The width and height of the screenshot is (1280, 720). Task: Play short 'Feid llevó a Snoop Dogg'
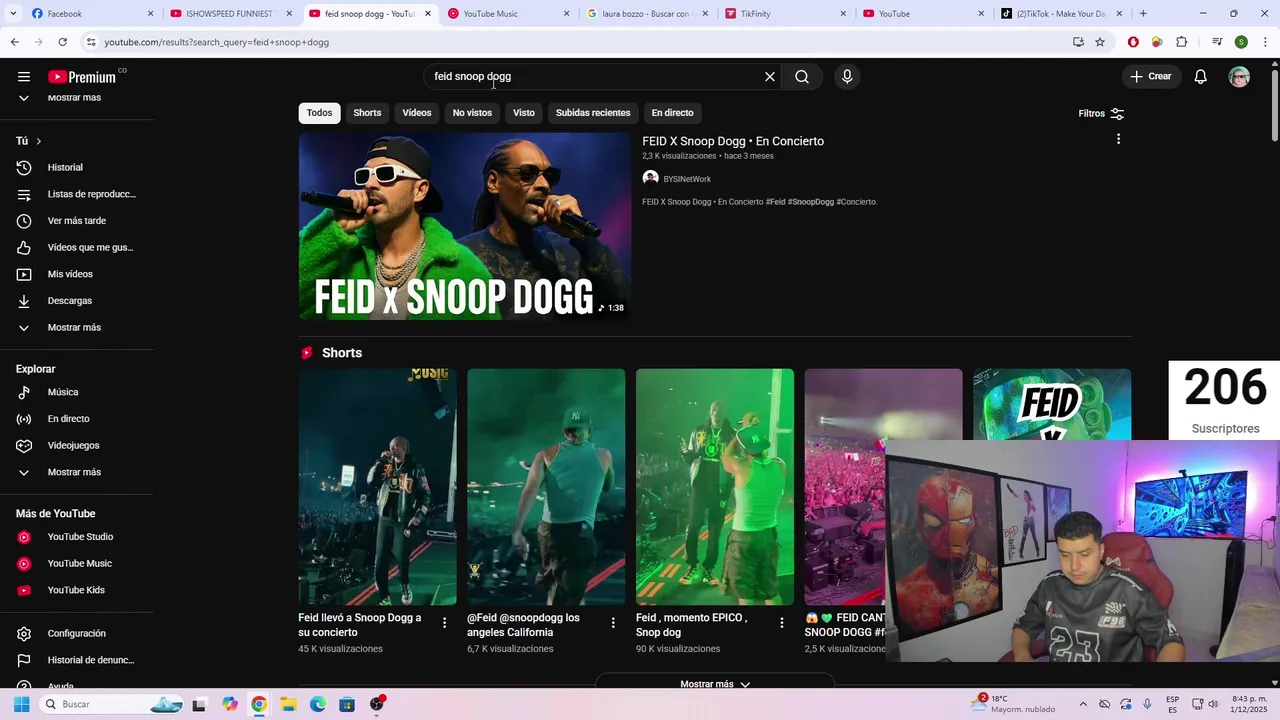[377, 487]
